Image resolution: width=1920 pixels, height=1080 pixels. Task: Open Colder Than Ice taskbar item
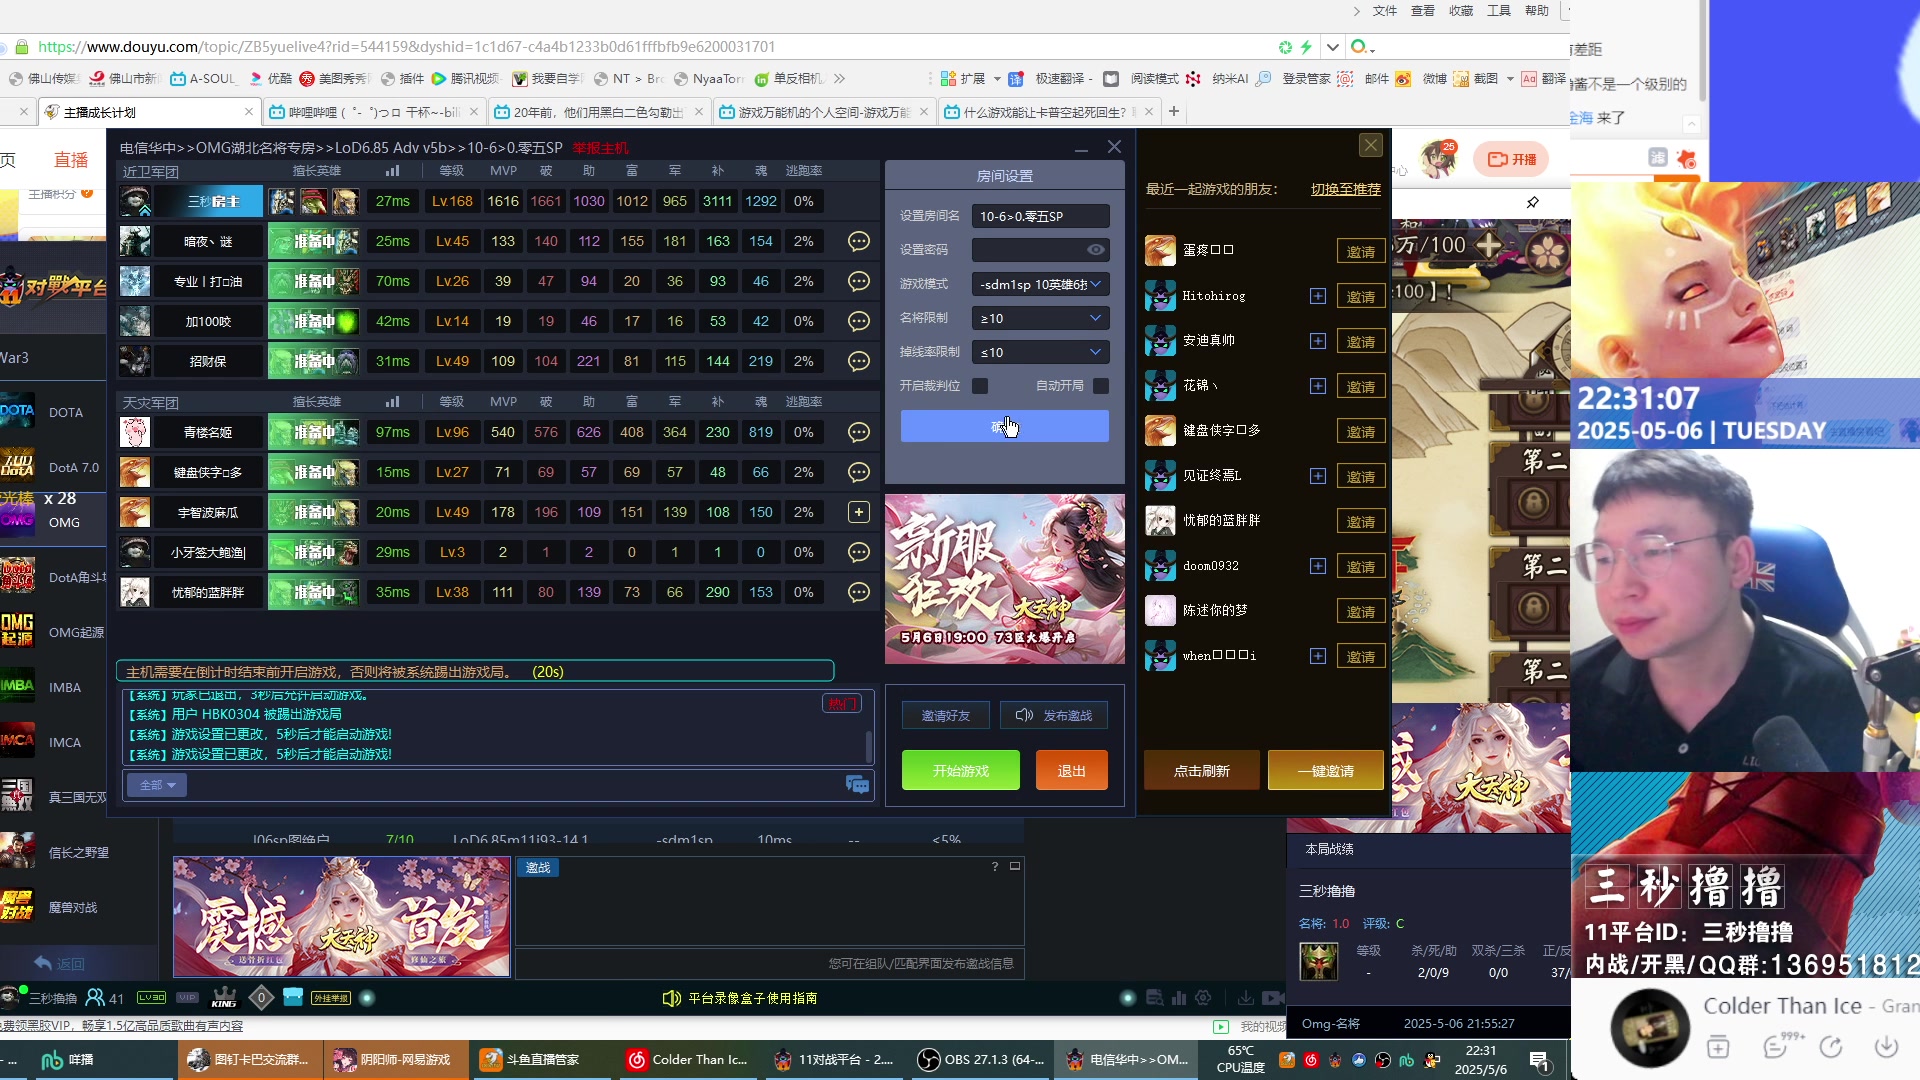(688, 1060)
